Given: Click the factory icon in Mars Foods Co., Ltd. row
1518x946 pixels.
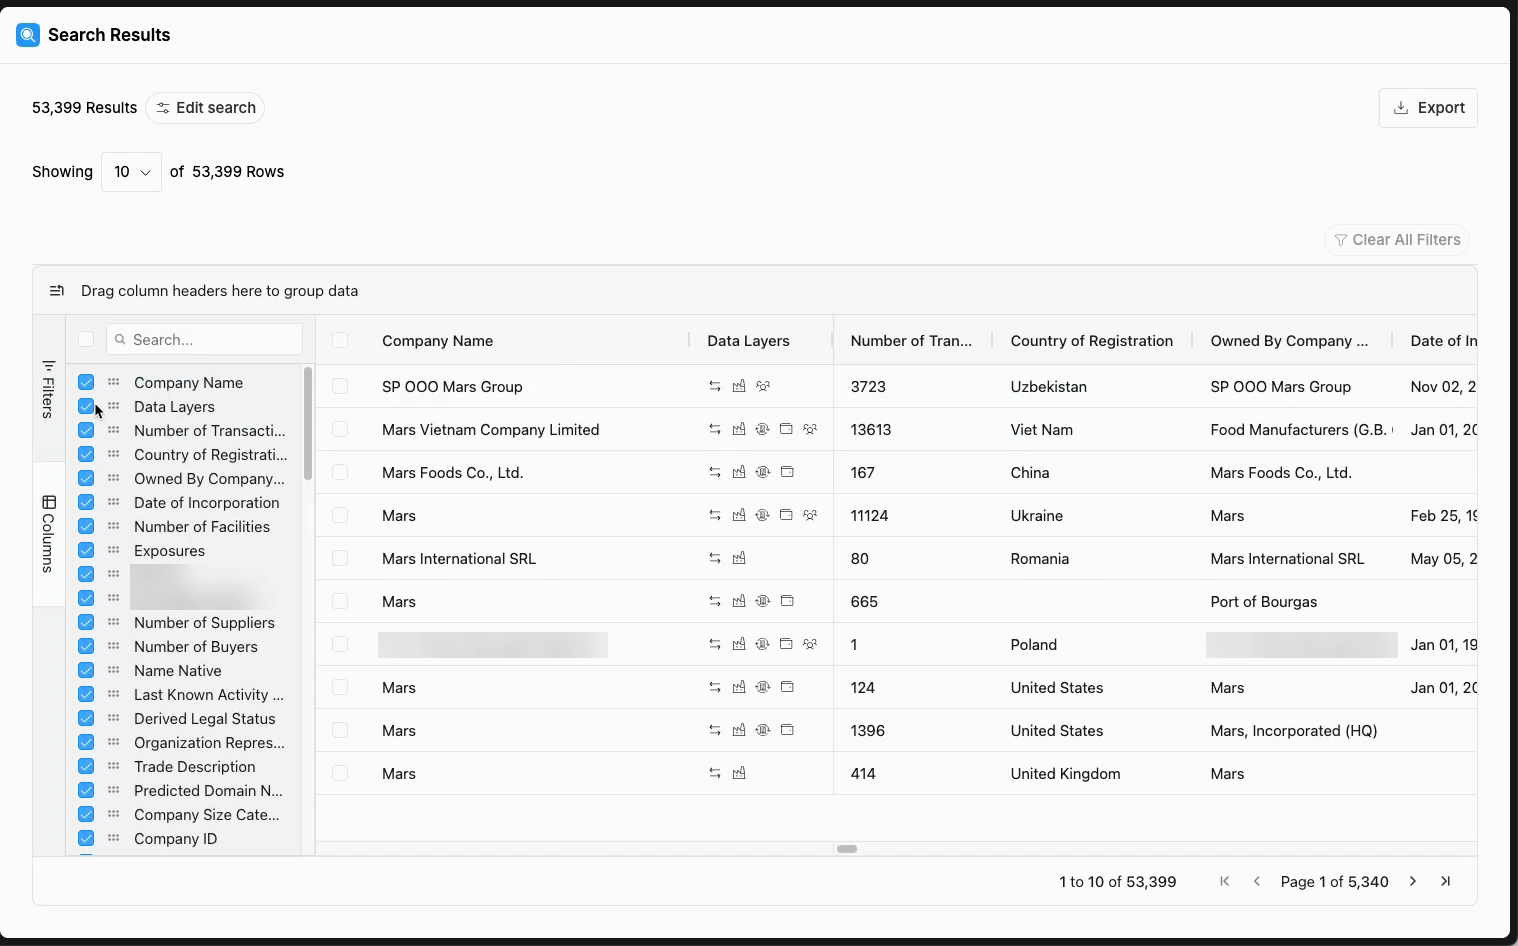Looking at the screenshot, I should [x=739, y=472].
